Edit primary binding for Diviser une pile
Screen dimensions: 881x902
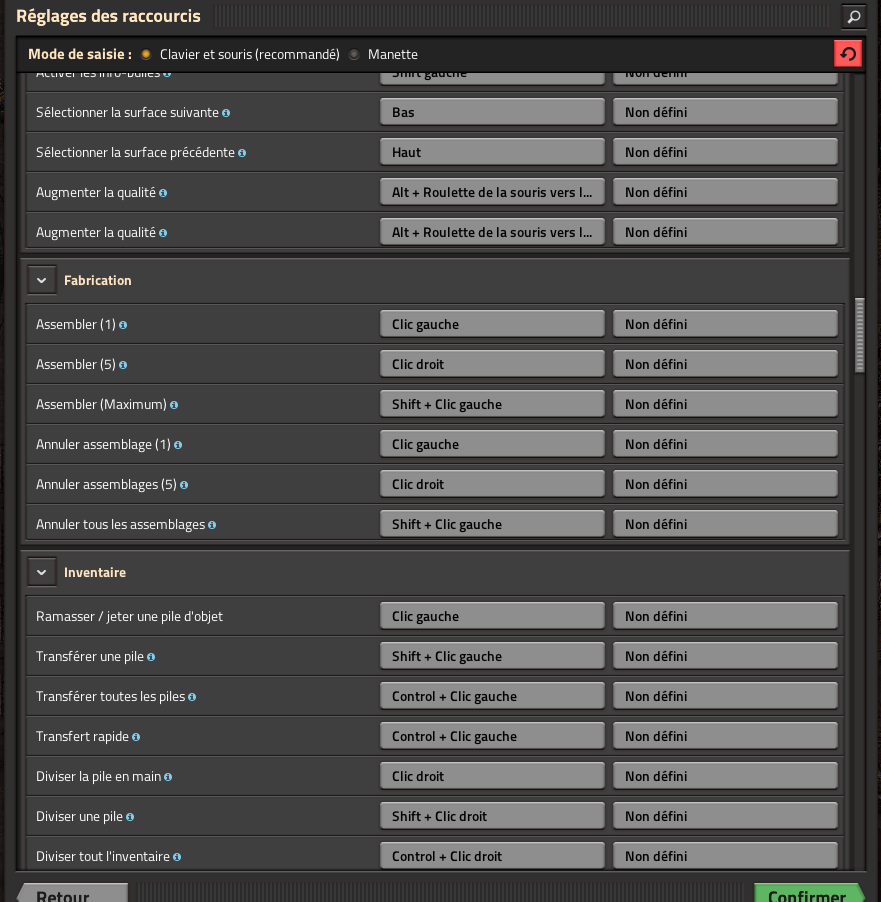492,816
